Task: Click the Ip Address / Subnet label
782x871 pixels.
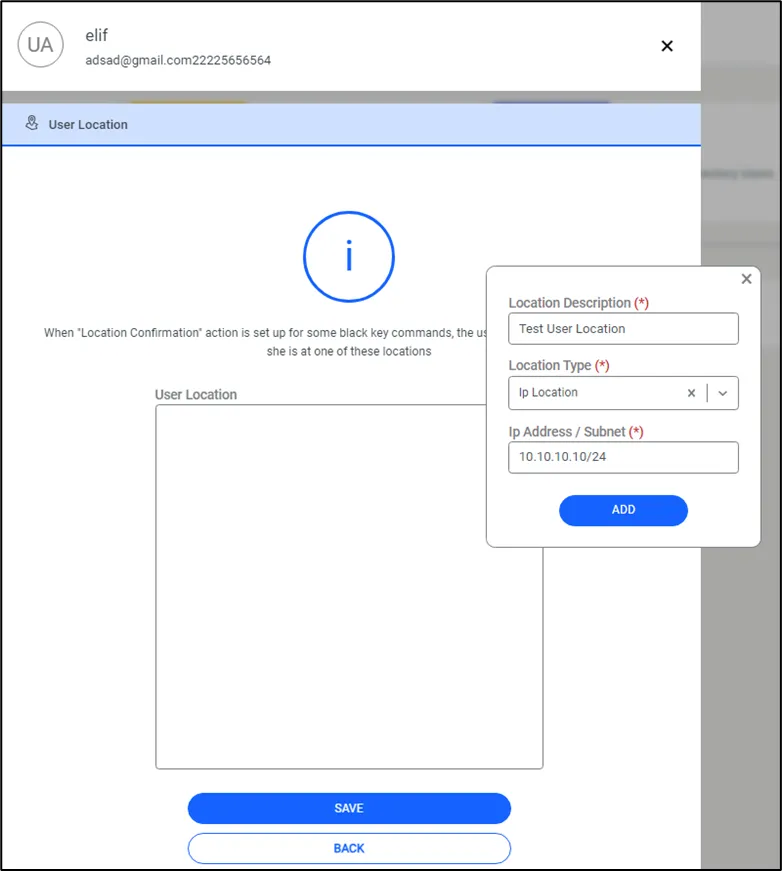Action: (575, 432)
